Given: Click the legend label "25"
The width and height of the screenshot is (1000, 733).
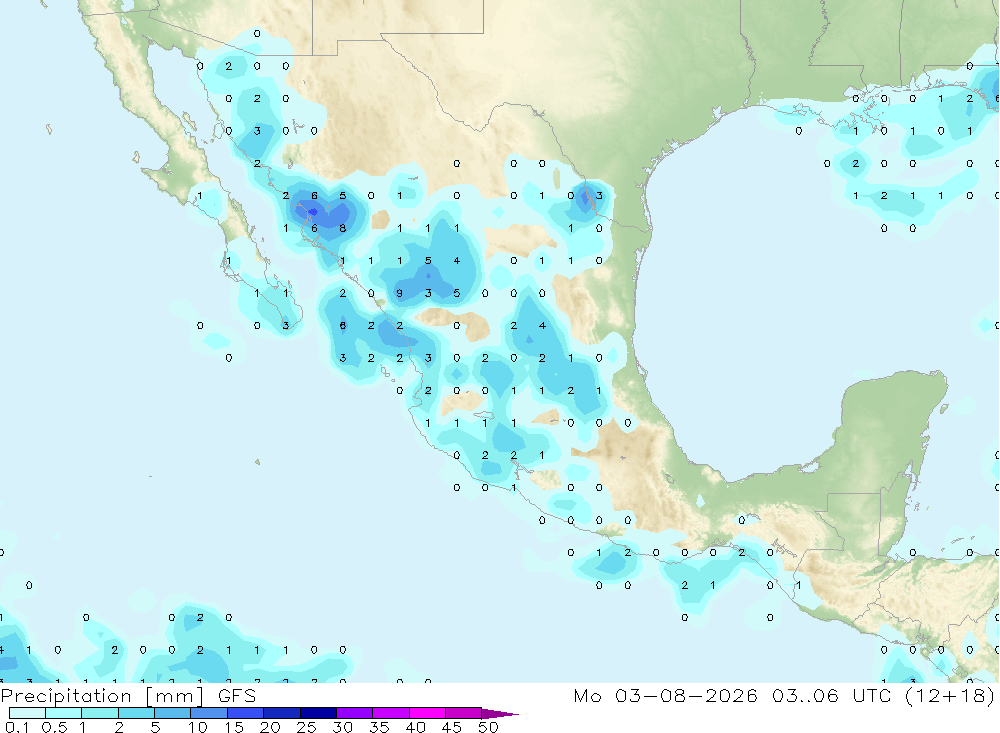Looking at the screenshot, I should pos(307,727).
